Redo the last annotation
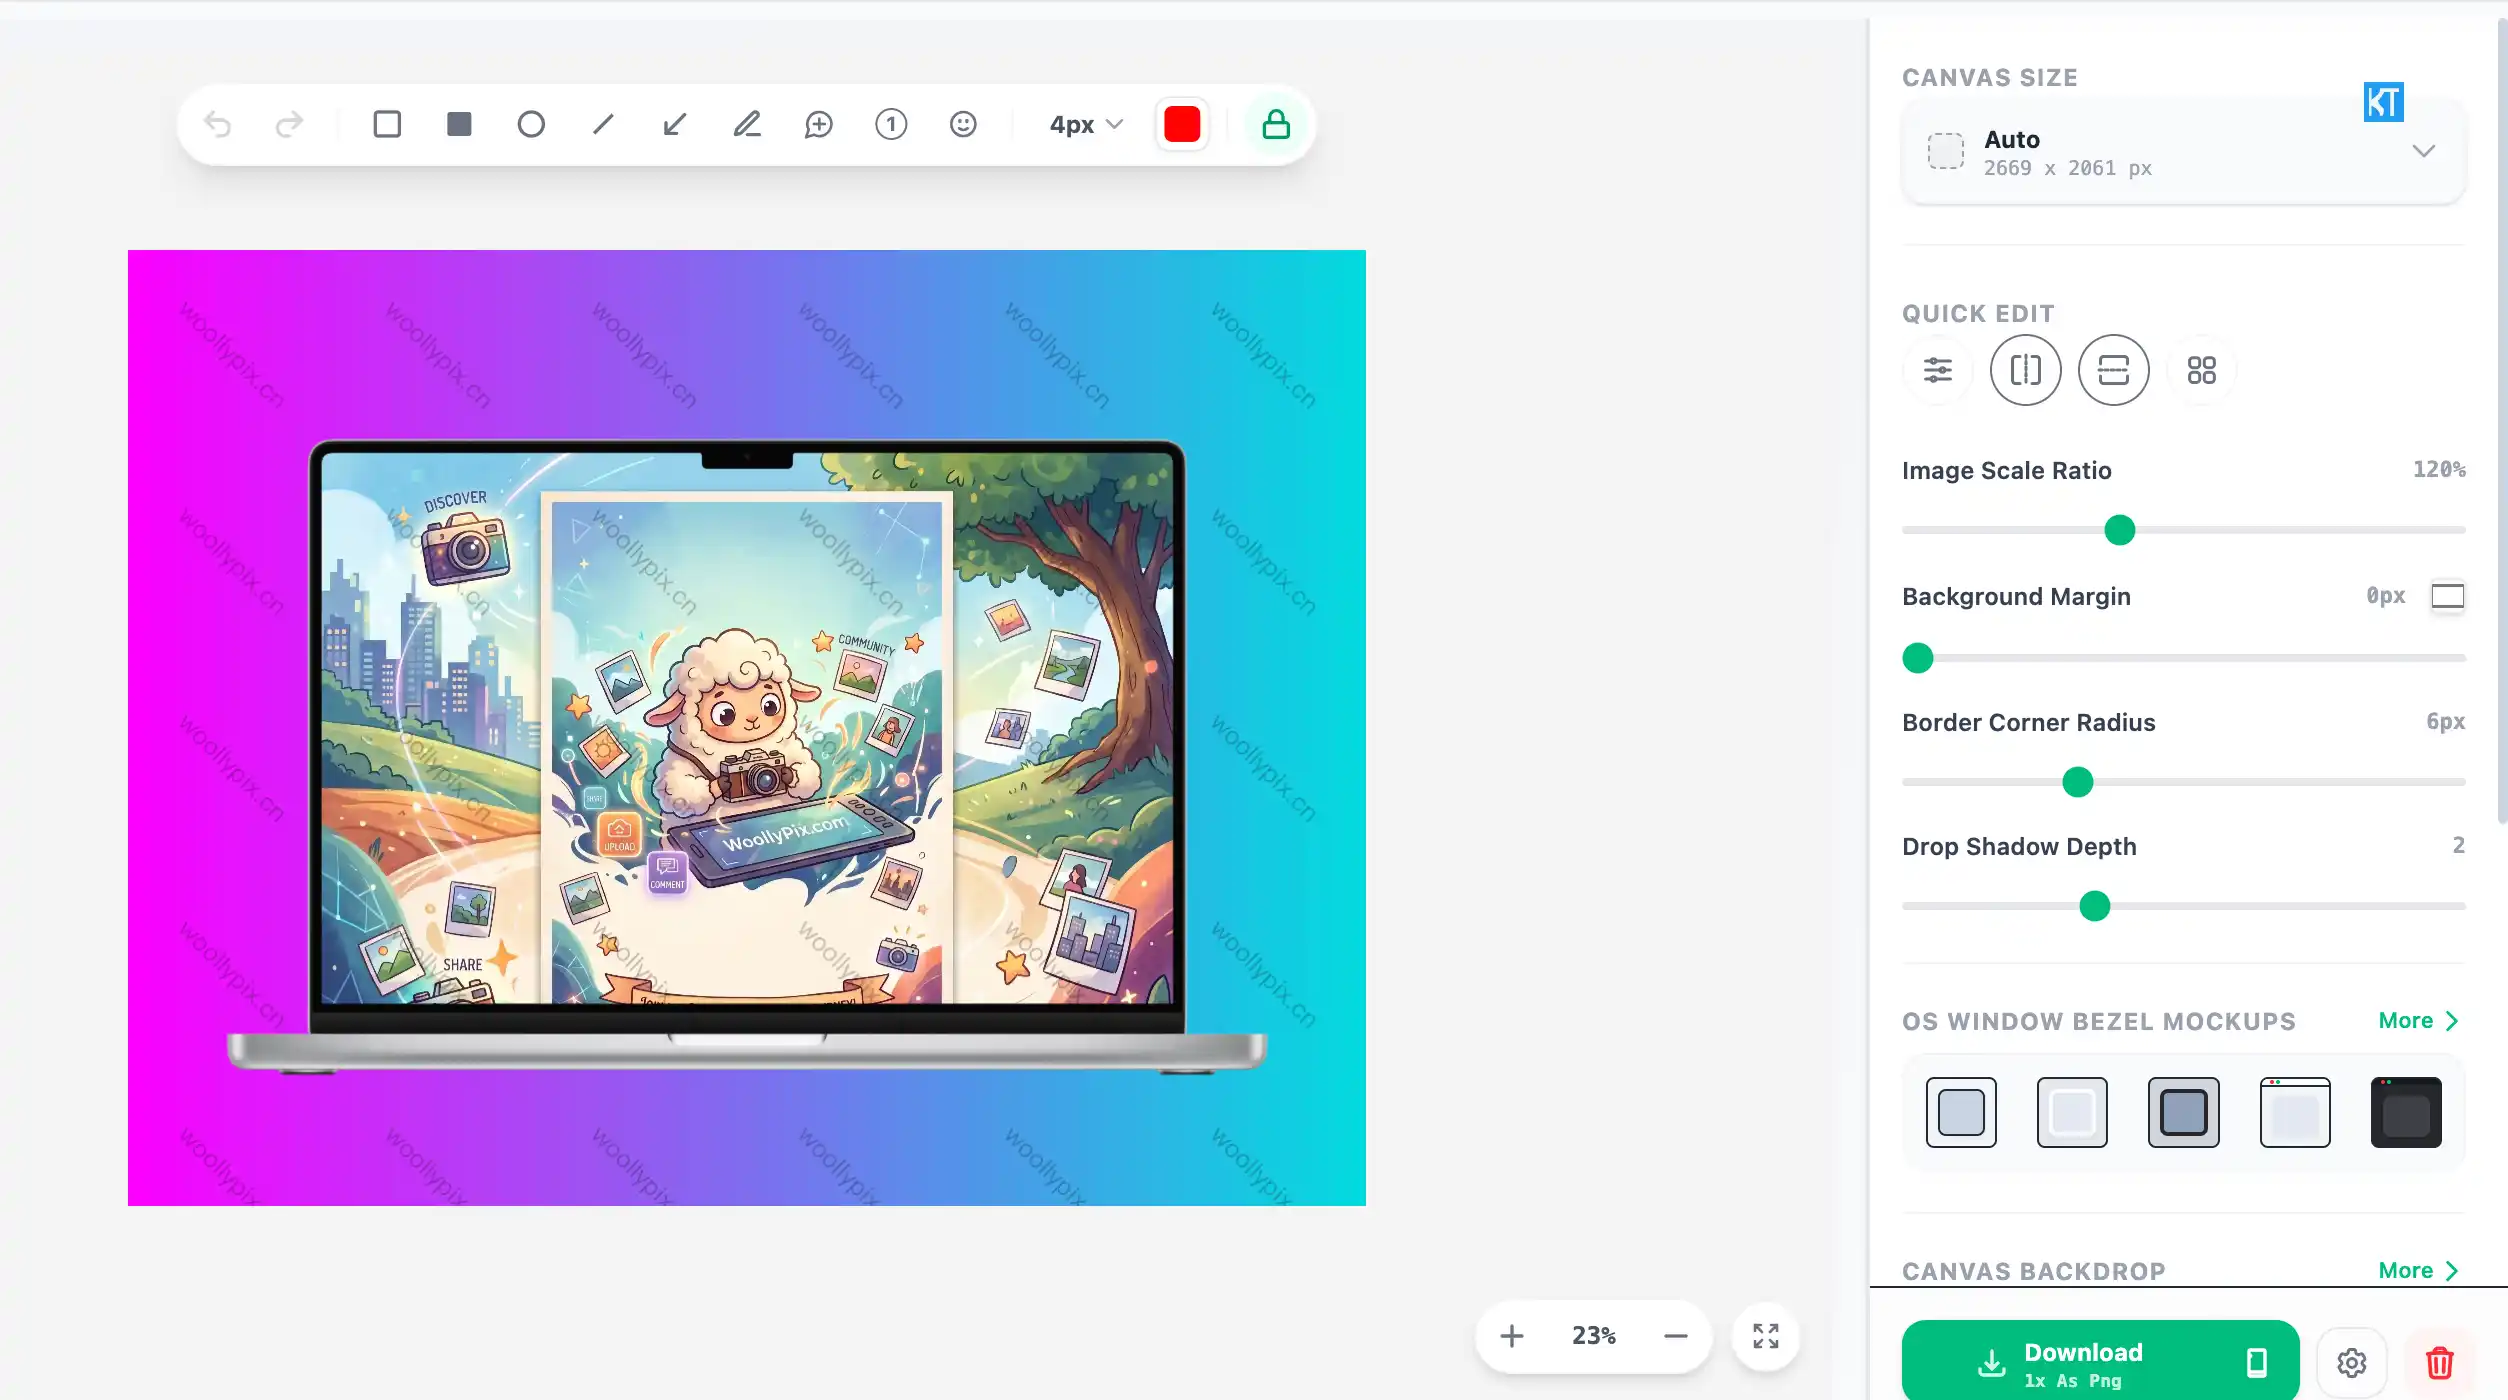Viewport: 2508px width, 1400px height. click(x=289, y=124)
